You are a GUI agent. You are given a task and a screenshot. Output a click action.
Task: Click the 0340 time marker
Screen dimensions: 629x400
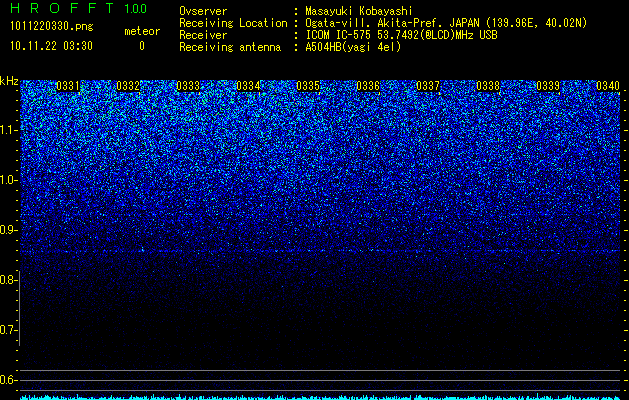[x=608, y=86]
